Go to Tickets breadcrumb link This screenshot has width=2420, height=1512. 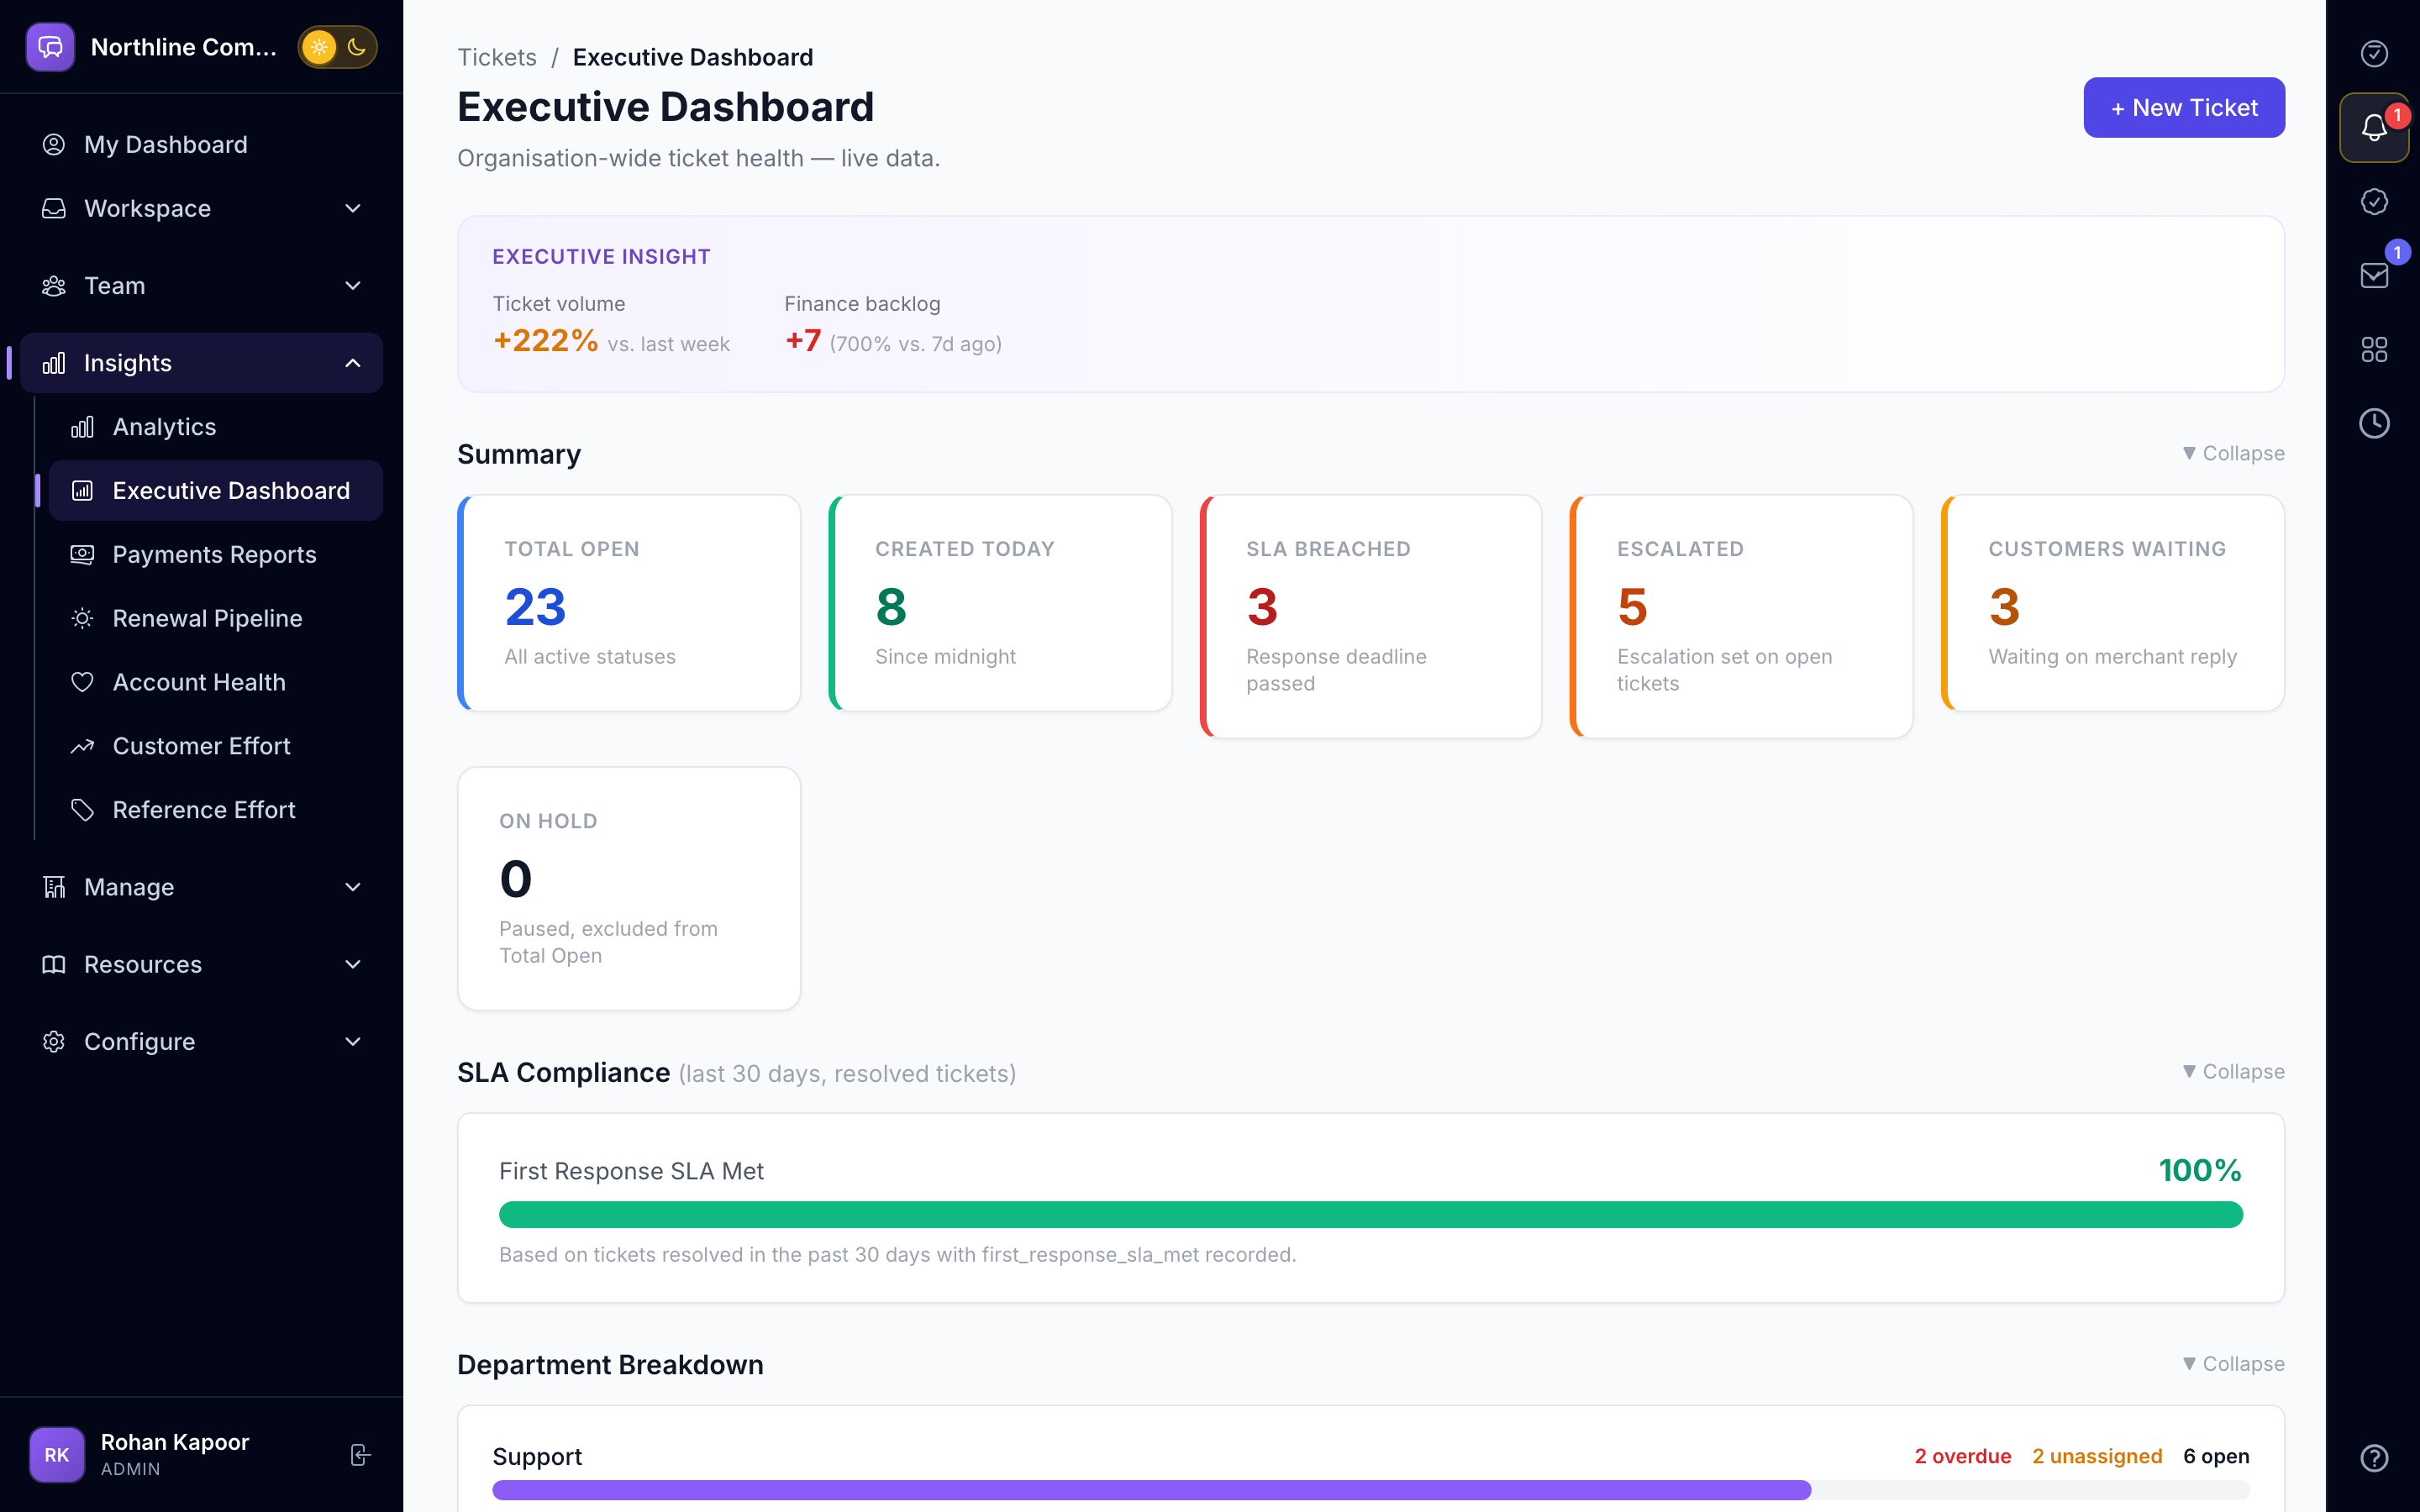tap(497, 57)
